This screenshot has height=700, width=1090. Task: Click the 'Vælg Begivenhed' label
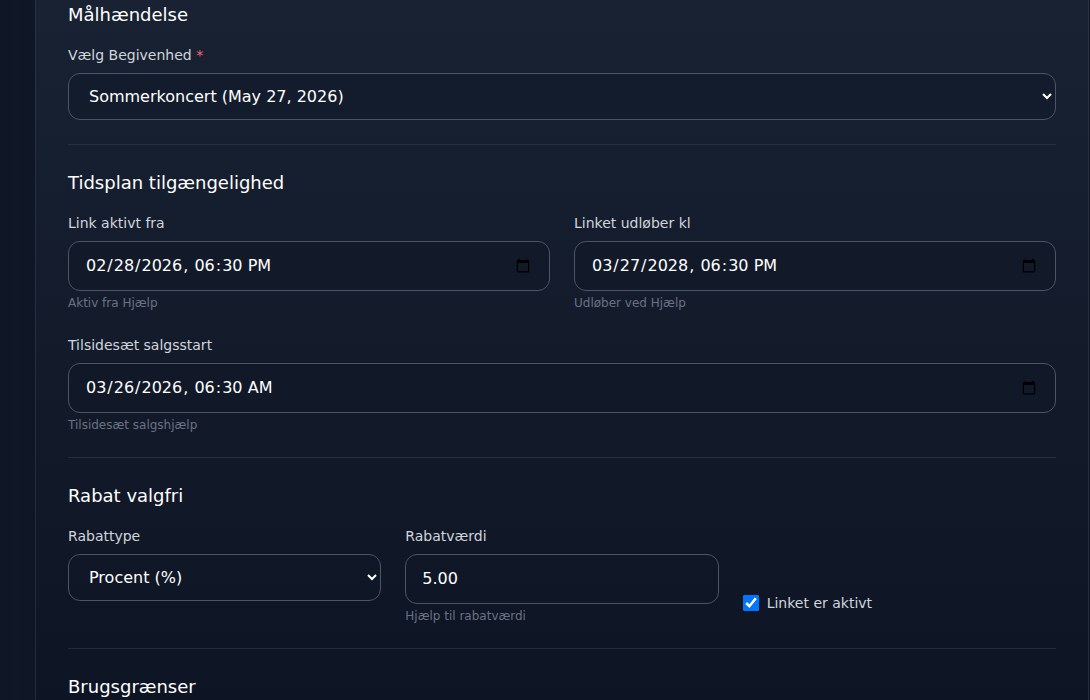[130, 55]
